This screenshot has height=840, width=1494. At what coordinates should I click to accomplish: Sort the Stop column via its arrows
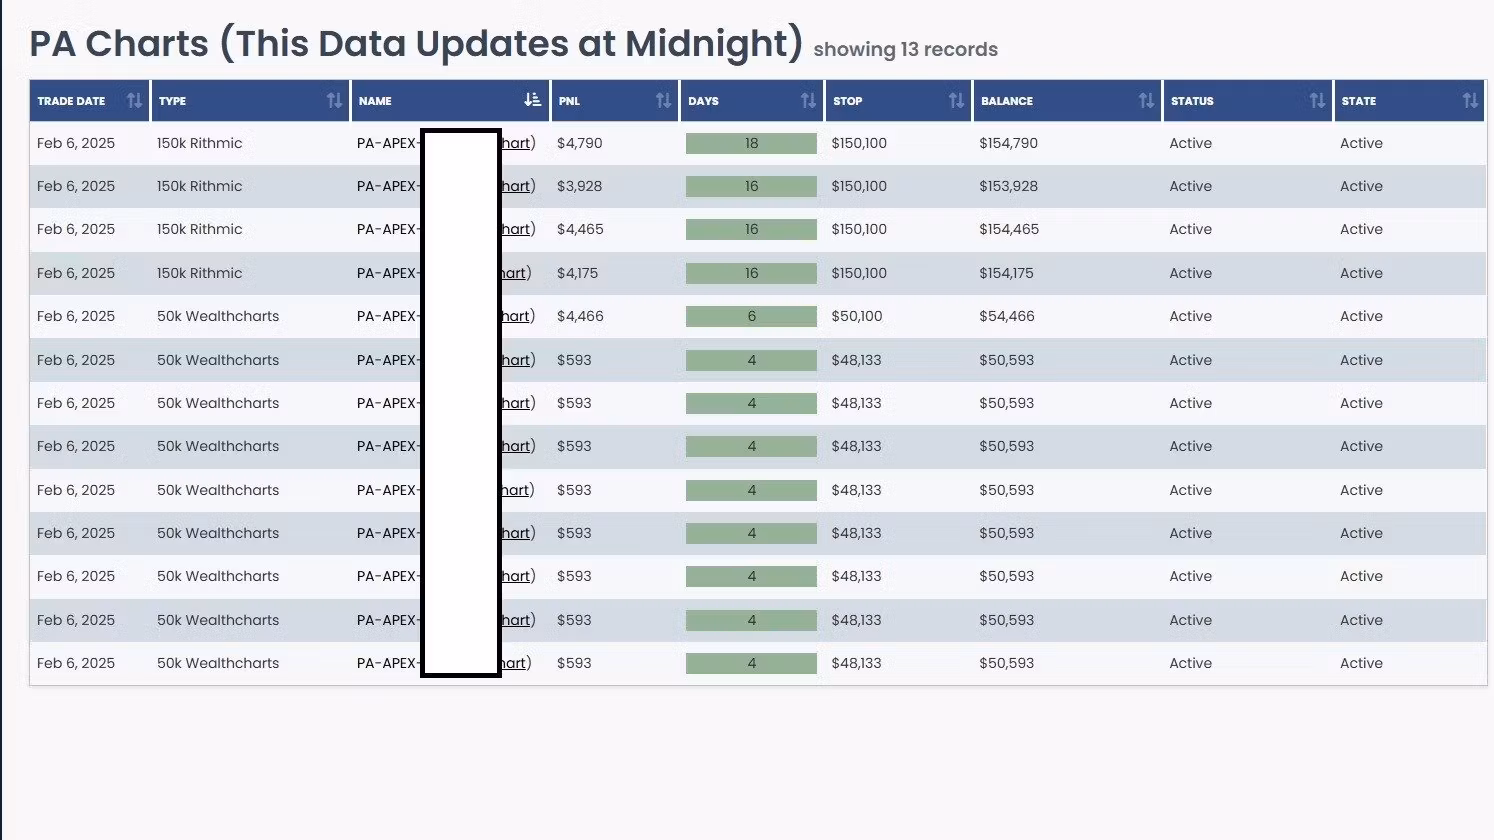pos(956,101)
